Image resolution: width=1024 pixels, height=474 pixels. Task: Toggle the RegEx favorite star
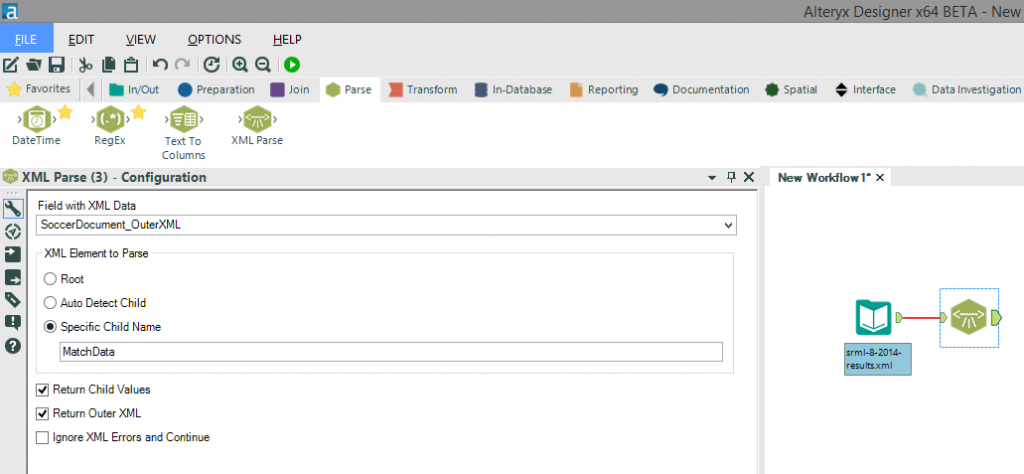click(x=138, y=112)
